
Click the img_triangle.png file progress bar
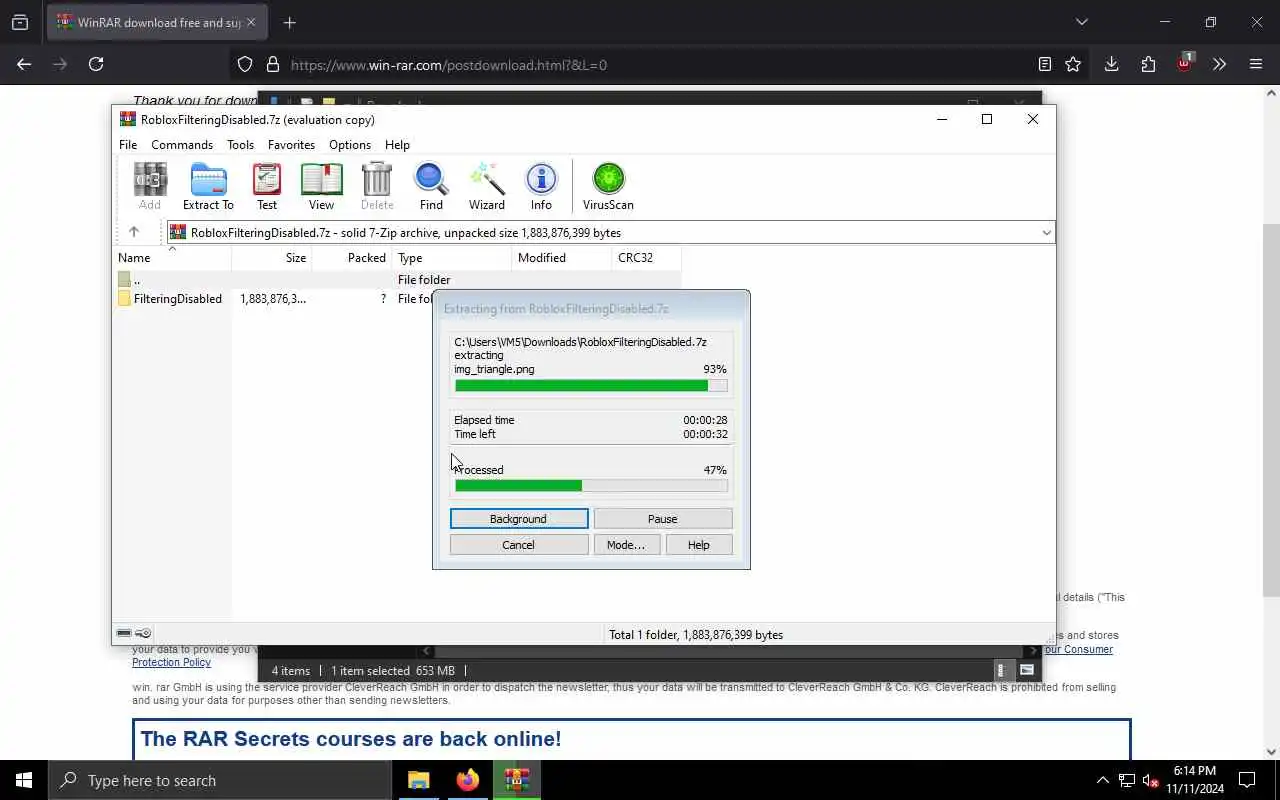[591, 386]
